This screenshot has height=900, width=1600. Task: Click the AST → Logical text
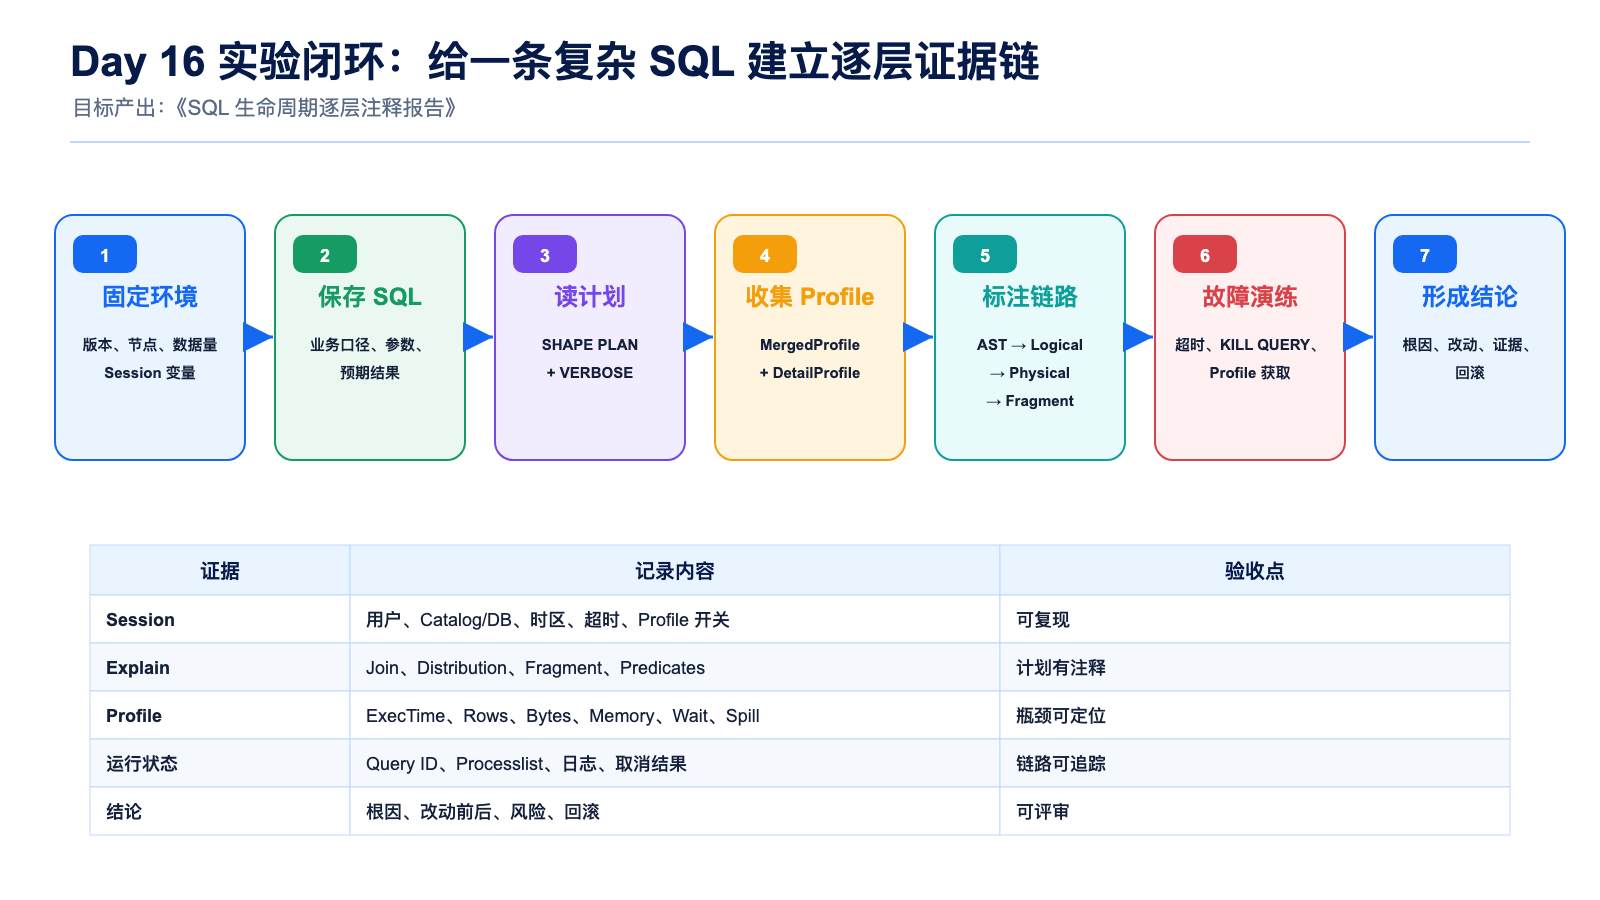pyautogui.click(x=1030, y=345)
